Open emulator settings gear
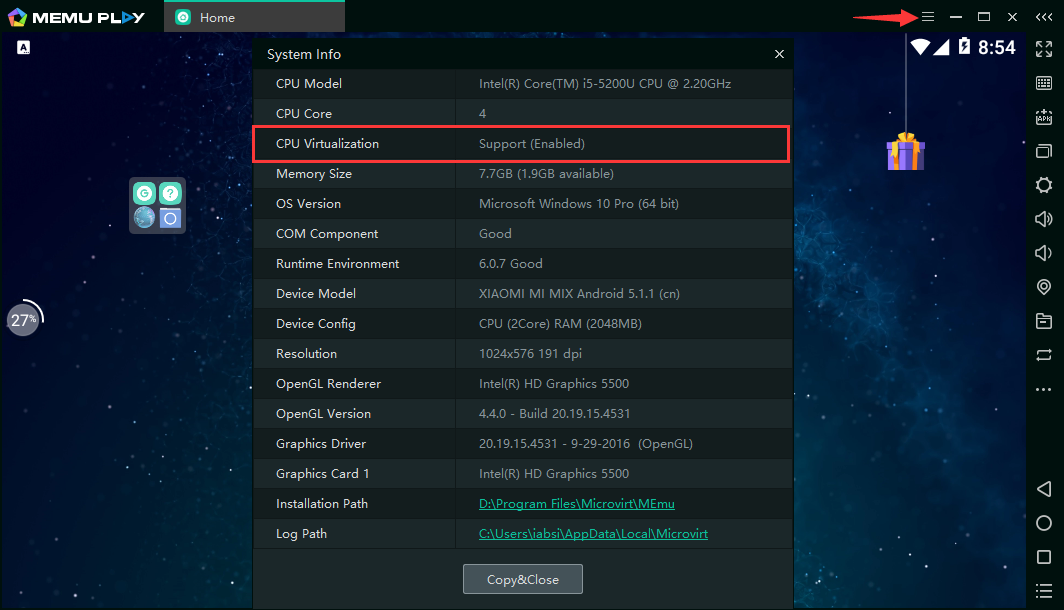The width and height of the screenshot is (1064, 610). tap(1044, 185)
